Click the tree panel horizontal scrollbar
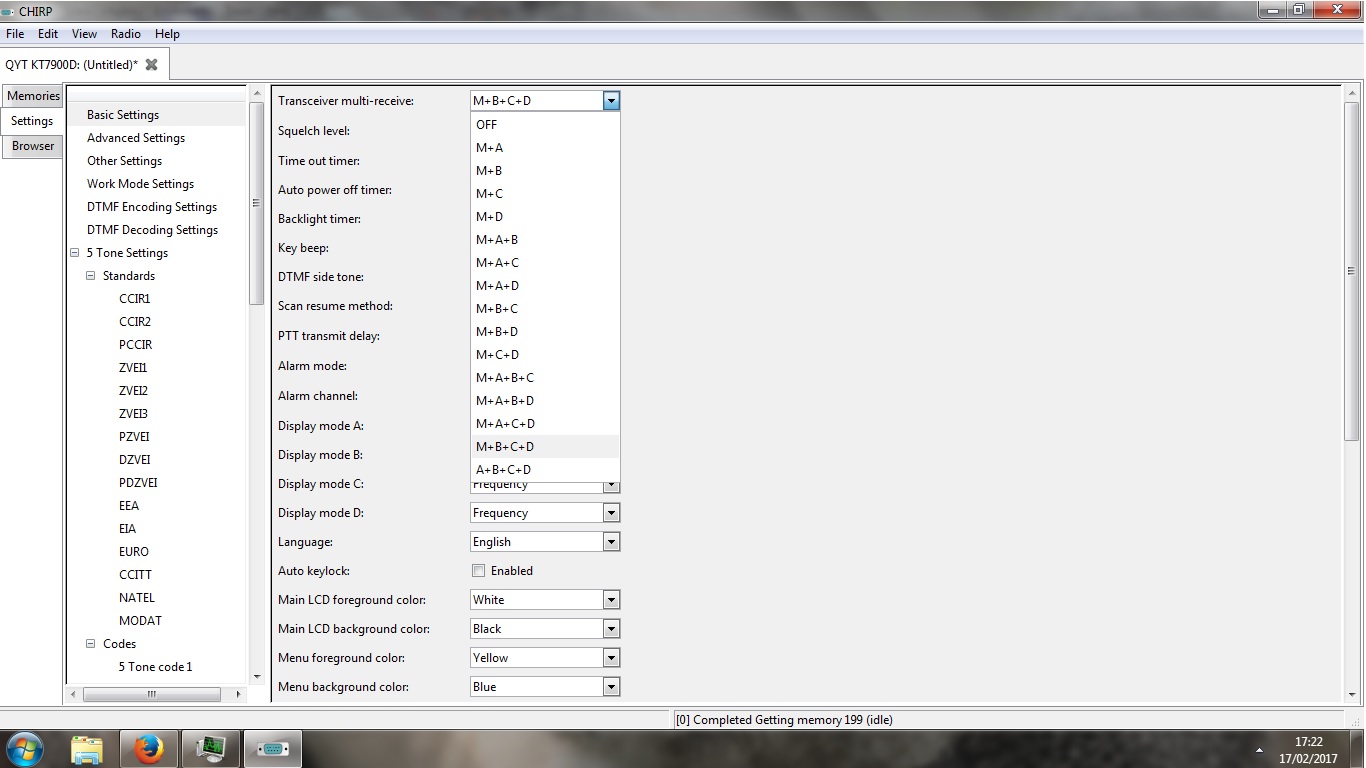 tap(152, 694)
